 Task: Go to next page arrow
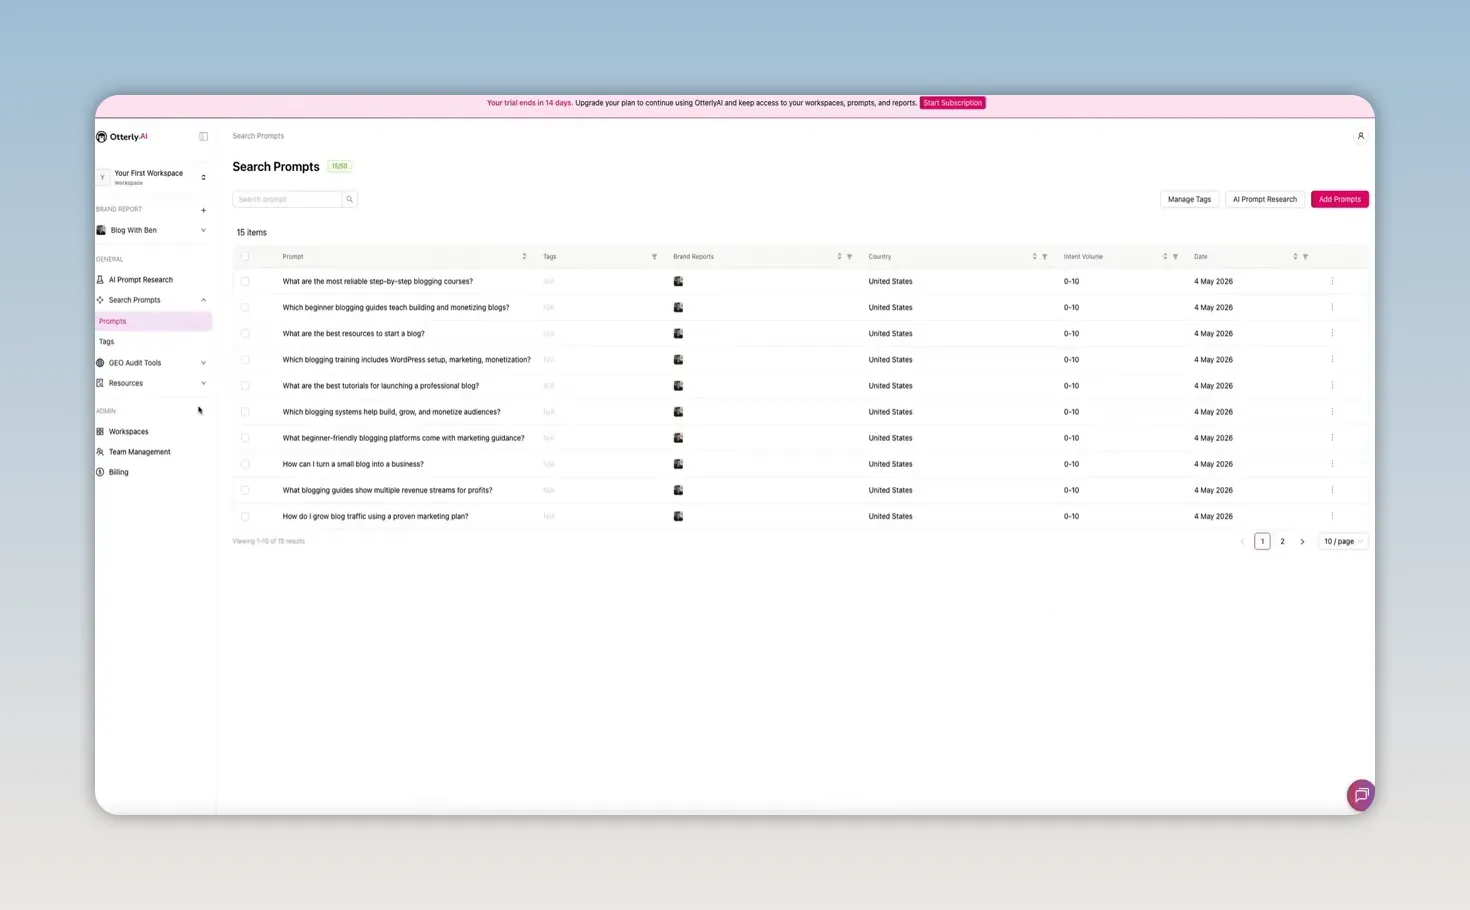point(1302,542)
